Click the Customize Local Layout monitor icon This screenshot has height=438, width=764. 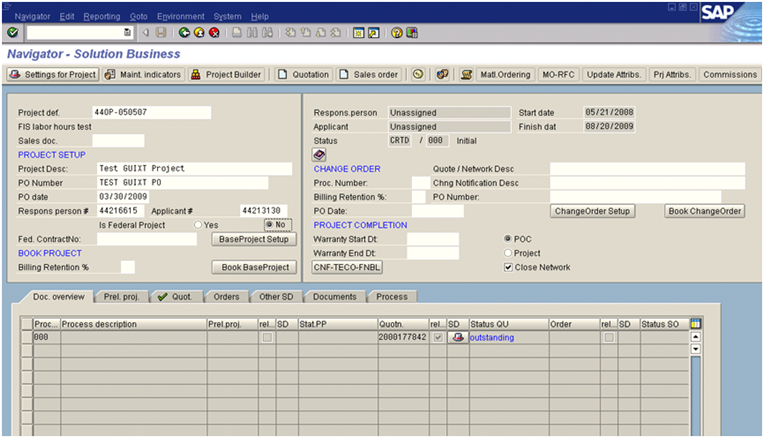pyautogui.click(x=413, y=33)
